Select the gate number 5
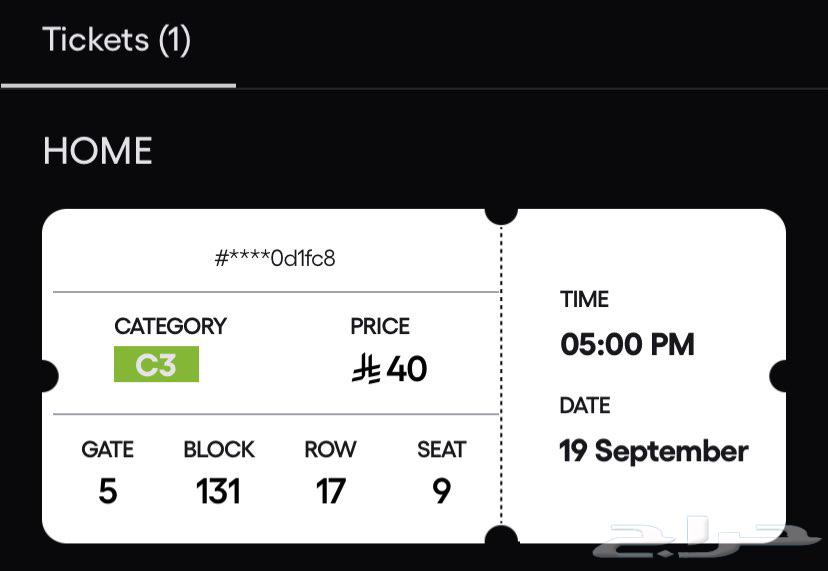The width and height of the screenshot is (828, 571). tap(107, 491)
